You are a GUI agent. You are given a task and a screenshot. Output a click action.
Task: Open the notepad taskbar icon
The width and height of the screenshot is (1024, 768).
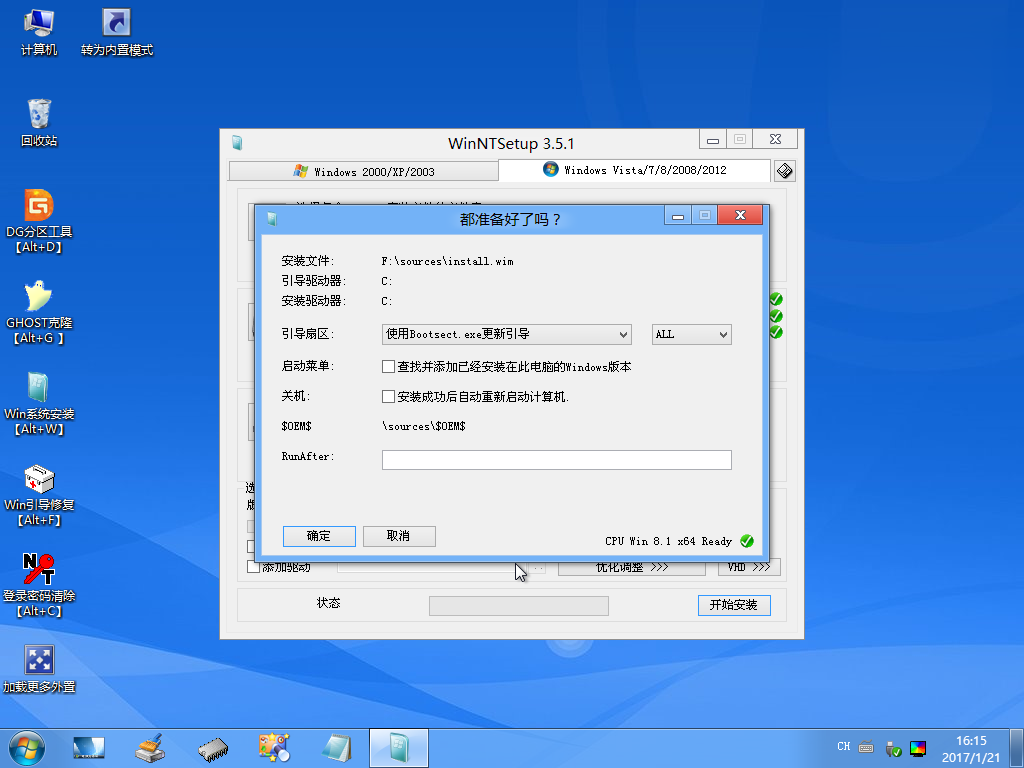(x=337, y=748)
